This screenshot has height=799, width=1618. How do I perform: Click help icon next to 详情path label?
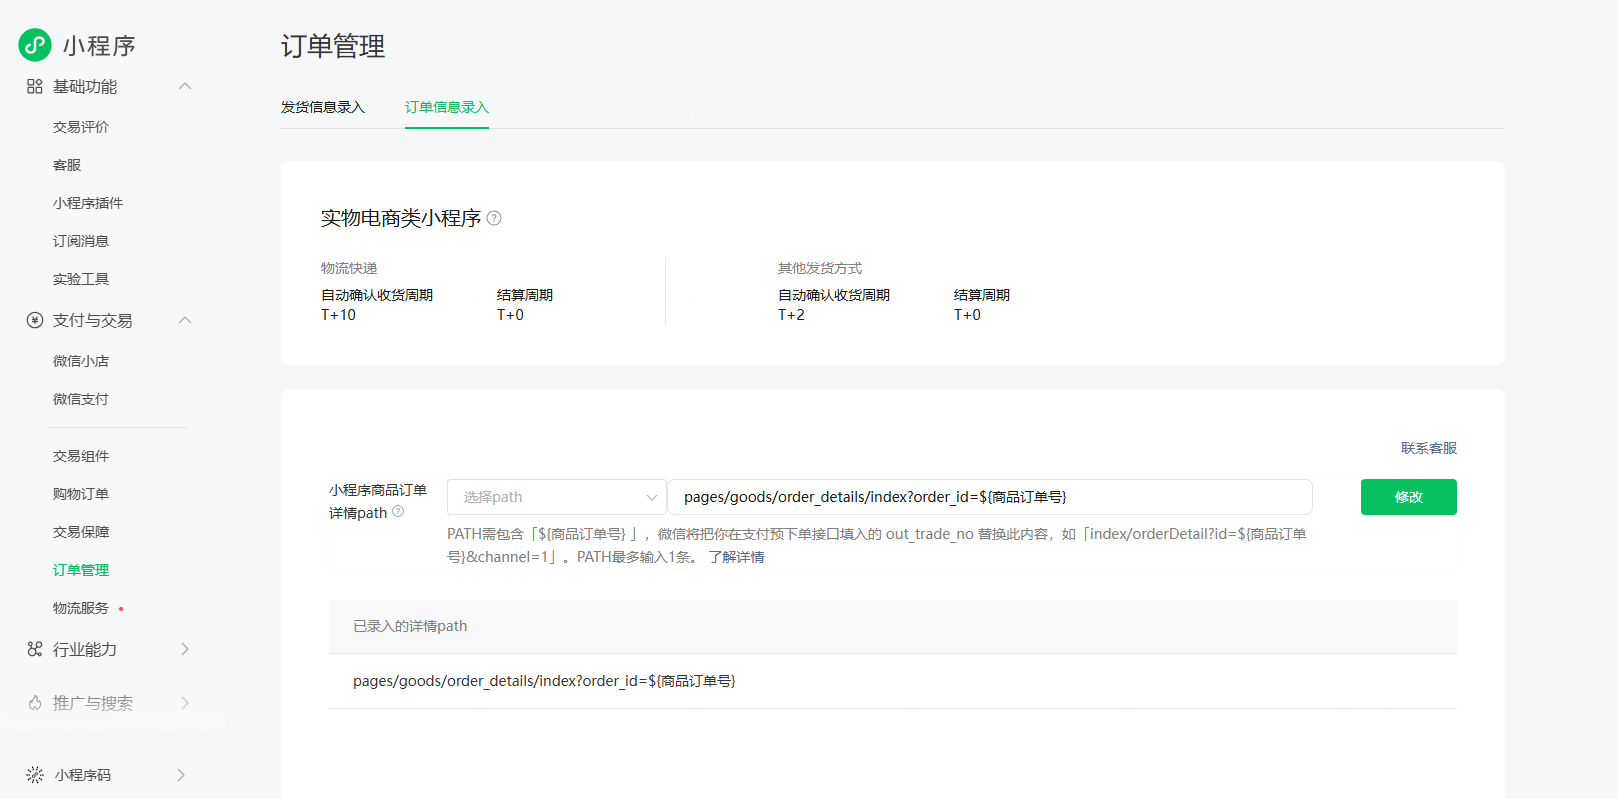tap(398, 512)
